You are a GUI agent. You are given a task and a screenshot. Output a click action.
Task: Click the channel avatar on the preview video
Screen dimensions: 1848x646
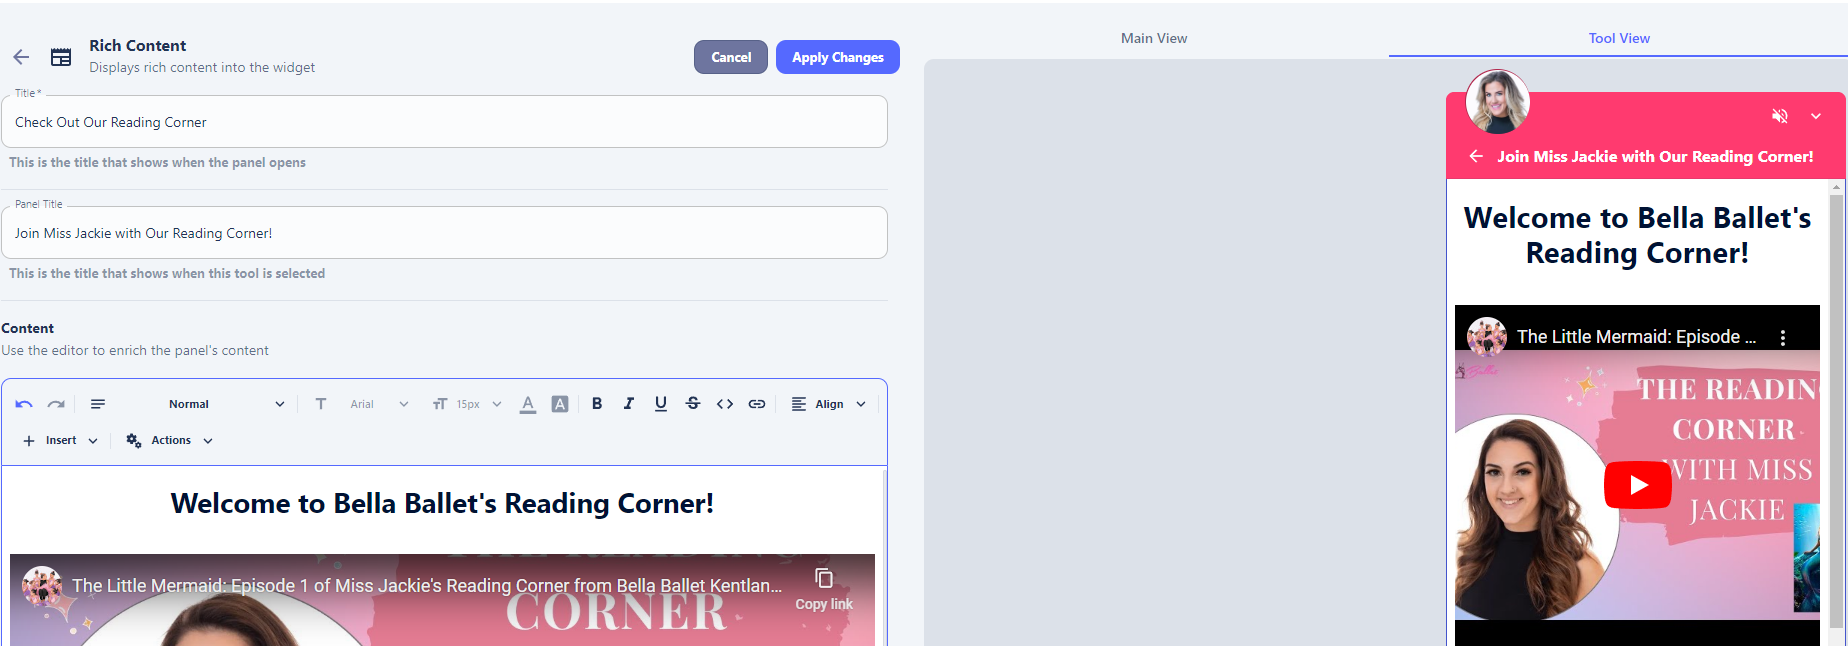pos(1487,337)
